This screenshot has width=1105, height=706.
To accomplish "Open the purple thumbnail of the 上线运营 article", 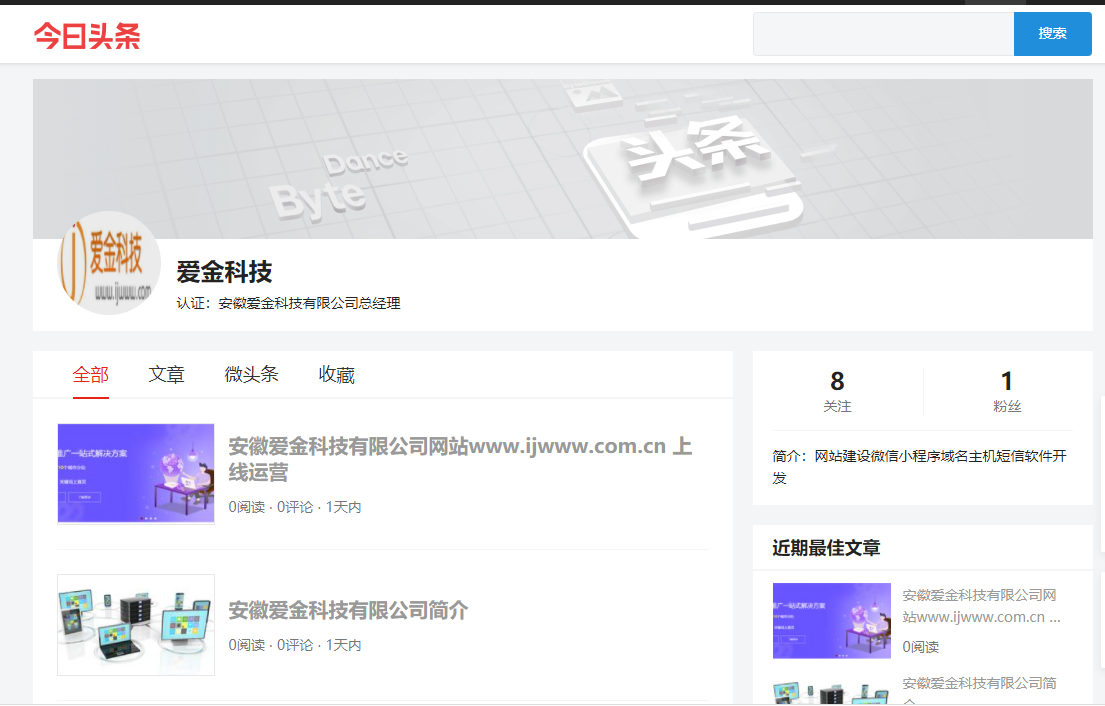I will [136, 473].
